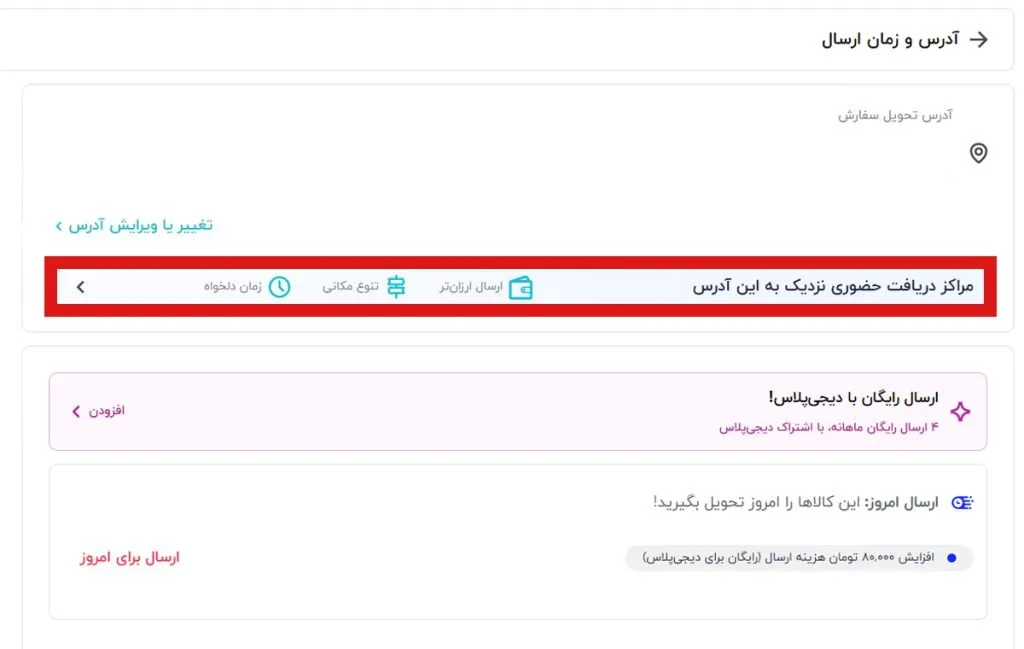Click the تنوع مکانی label
Image resolution: width=1024 pixels, height=649 pixels.
350,287
